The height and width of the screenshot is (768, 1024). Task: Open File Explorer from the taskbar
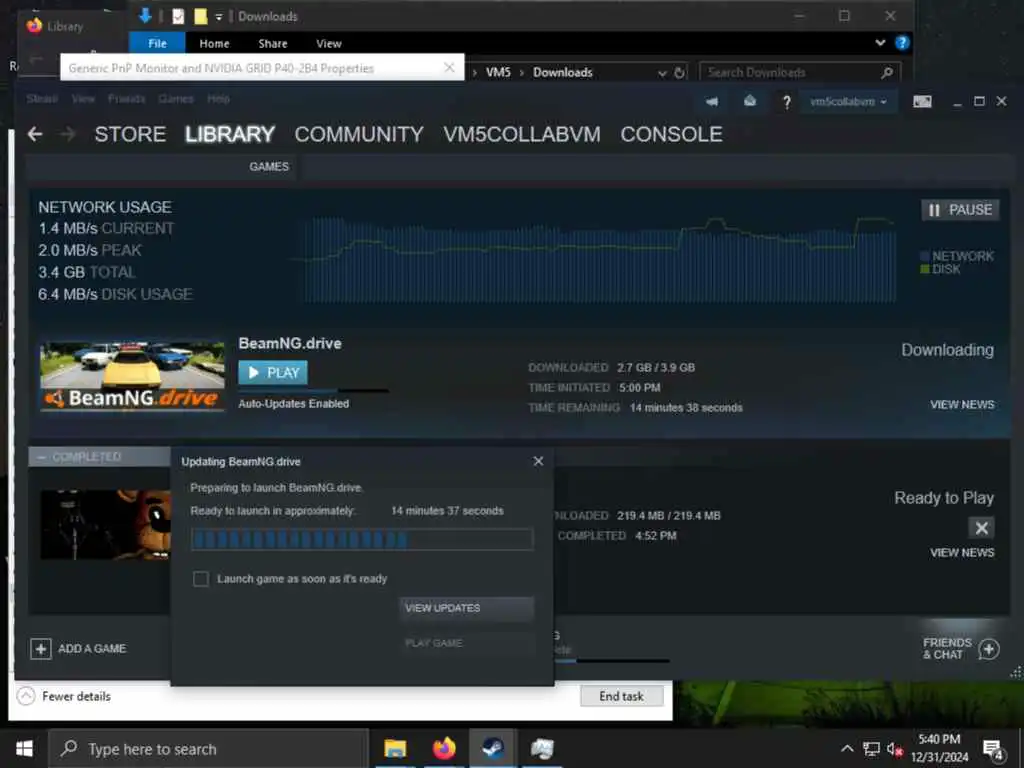tap(395, 748)
